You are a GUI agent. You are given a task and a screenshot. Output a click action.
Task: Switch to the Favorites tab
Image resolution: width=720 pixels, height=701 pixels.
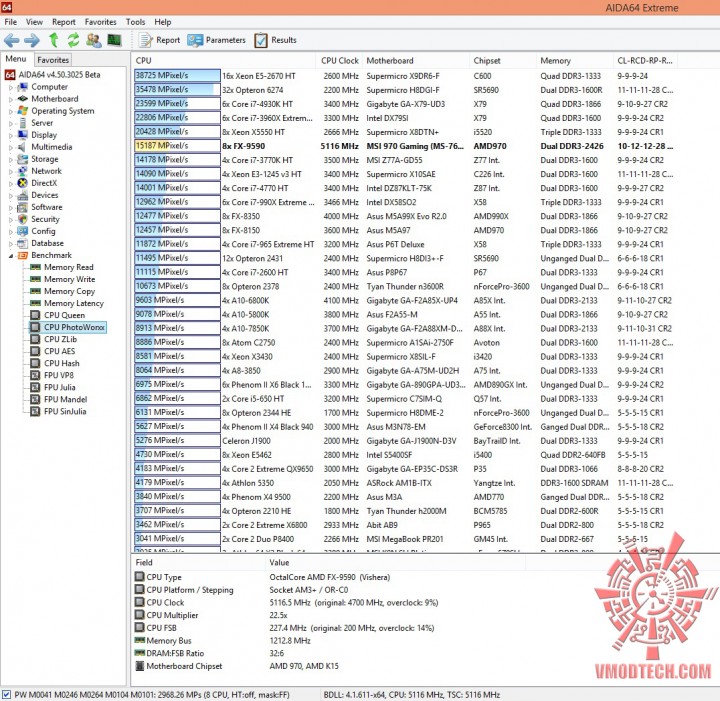[x=53, y=60]
